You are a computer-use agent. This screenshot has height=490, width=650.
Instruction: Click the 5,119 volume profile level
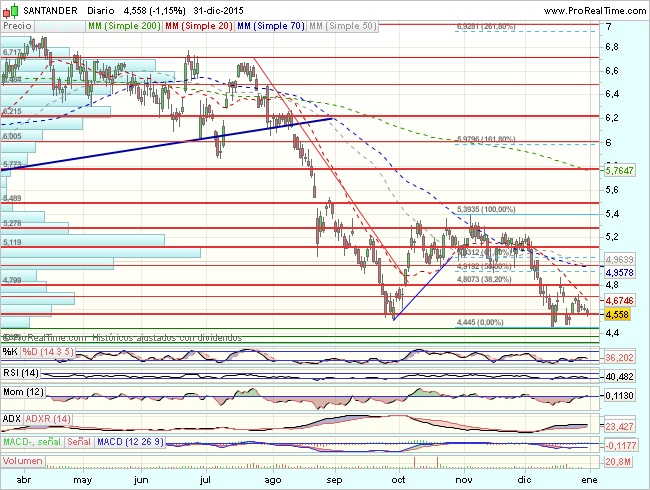tap(12, 242)
